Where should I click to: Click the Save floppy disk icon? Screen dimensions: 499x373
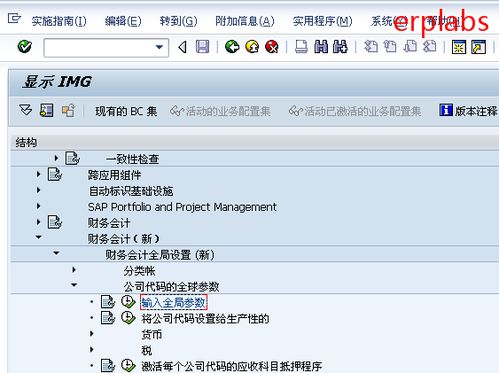pyautogui.click(x=202, y=47)
